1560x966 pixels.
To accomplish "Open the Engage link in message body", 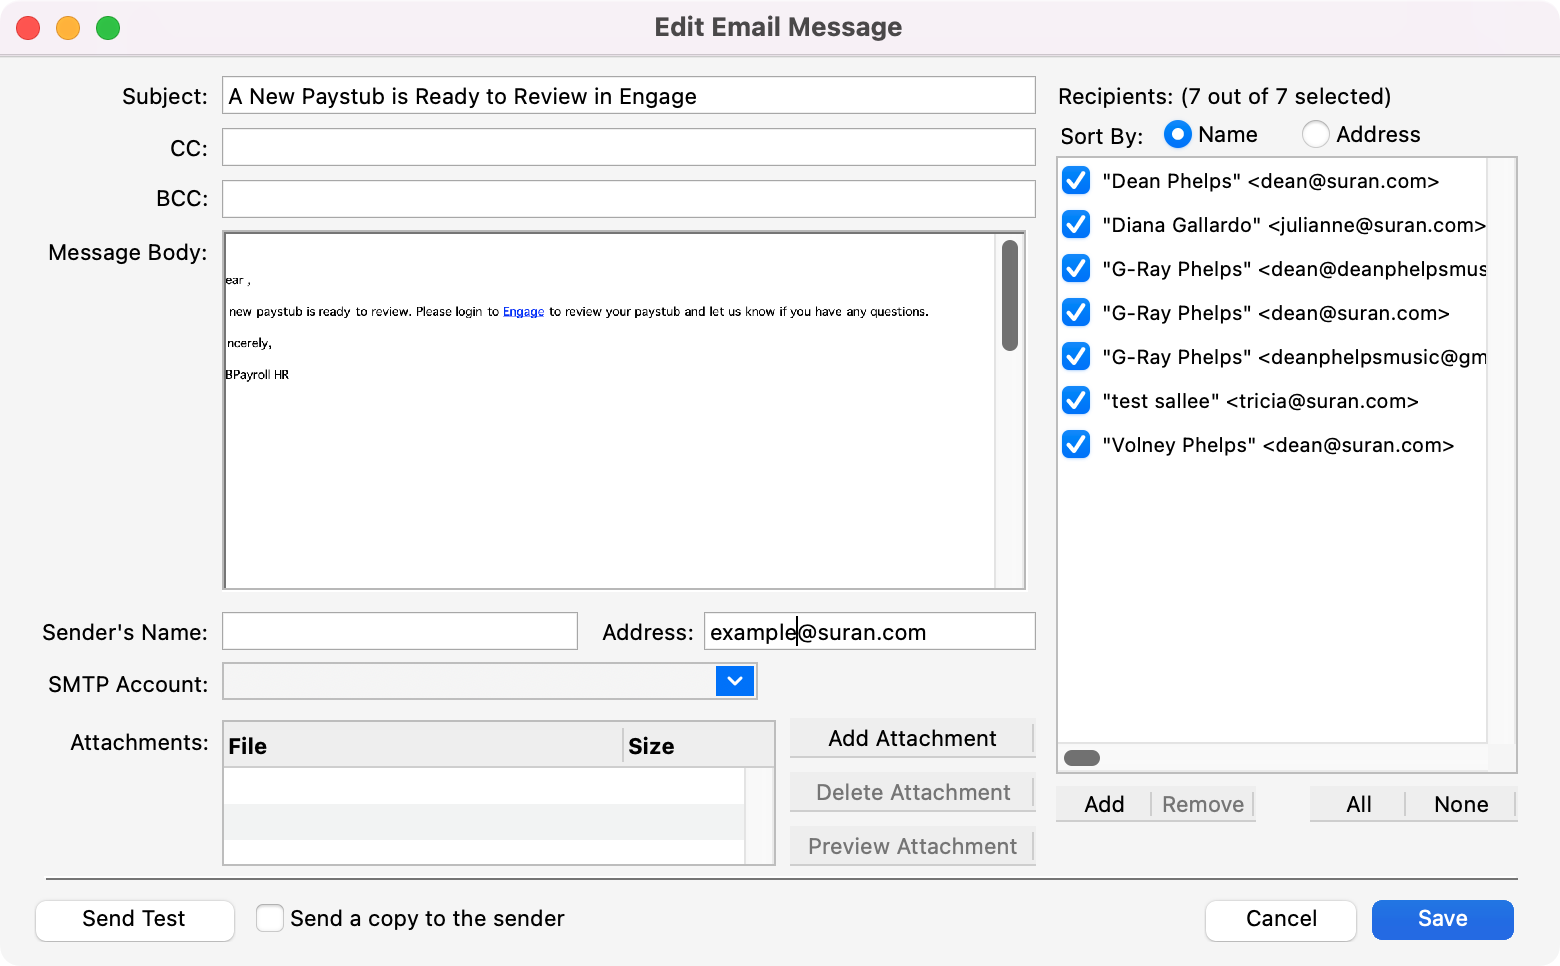I will (x=523, y=312).
